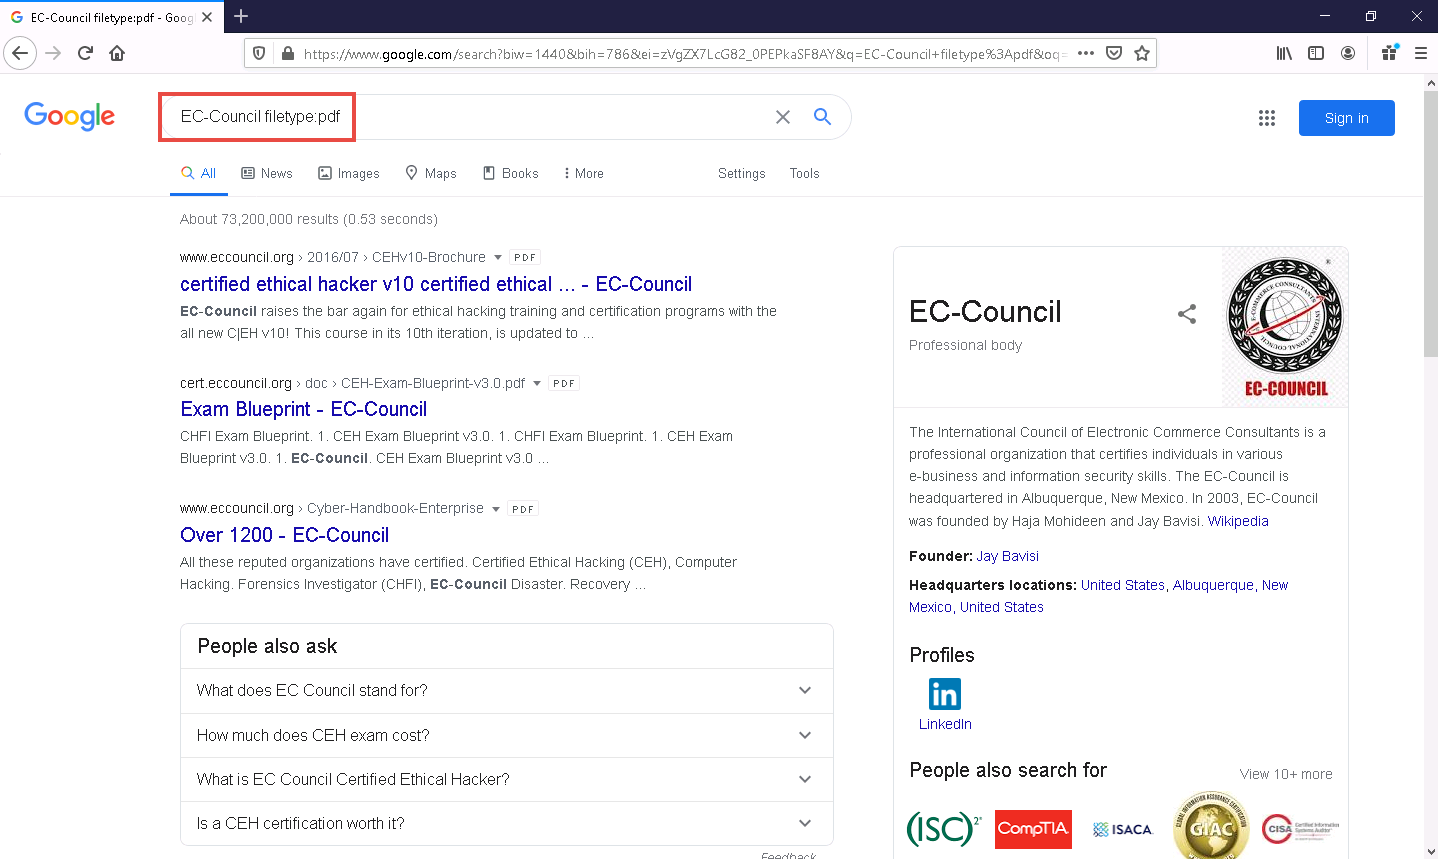Screen dimensions: 1438x859
Task: Open dropdown arrow beside Cyber-Handbook-Enterprise
Action: pos(496,509)
